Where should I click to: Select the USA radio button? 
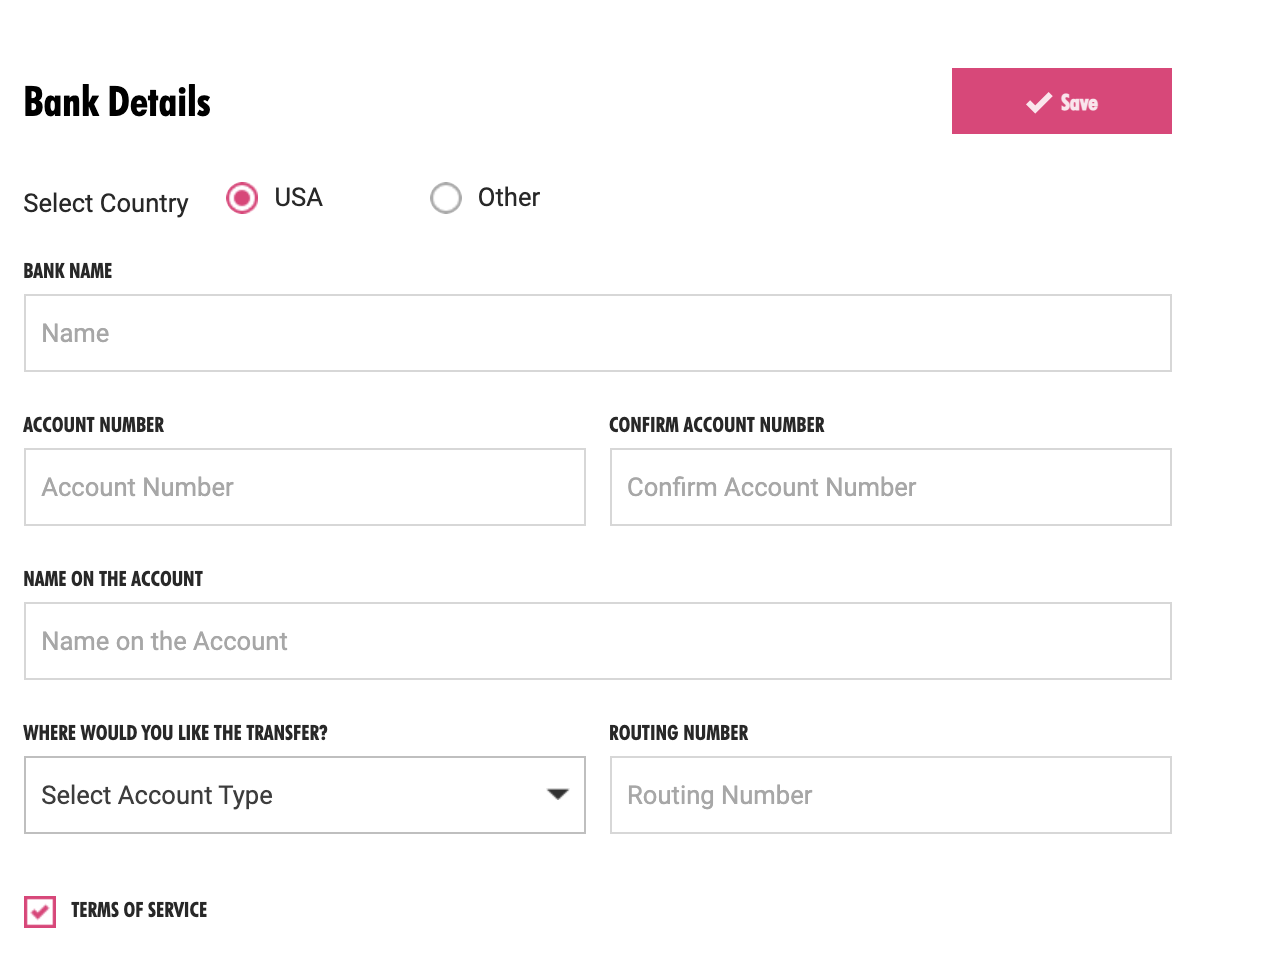click(x=242, y=198)
